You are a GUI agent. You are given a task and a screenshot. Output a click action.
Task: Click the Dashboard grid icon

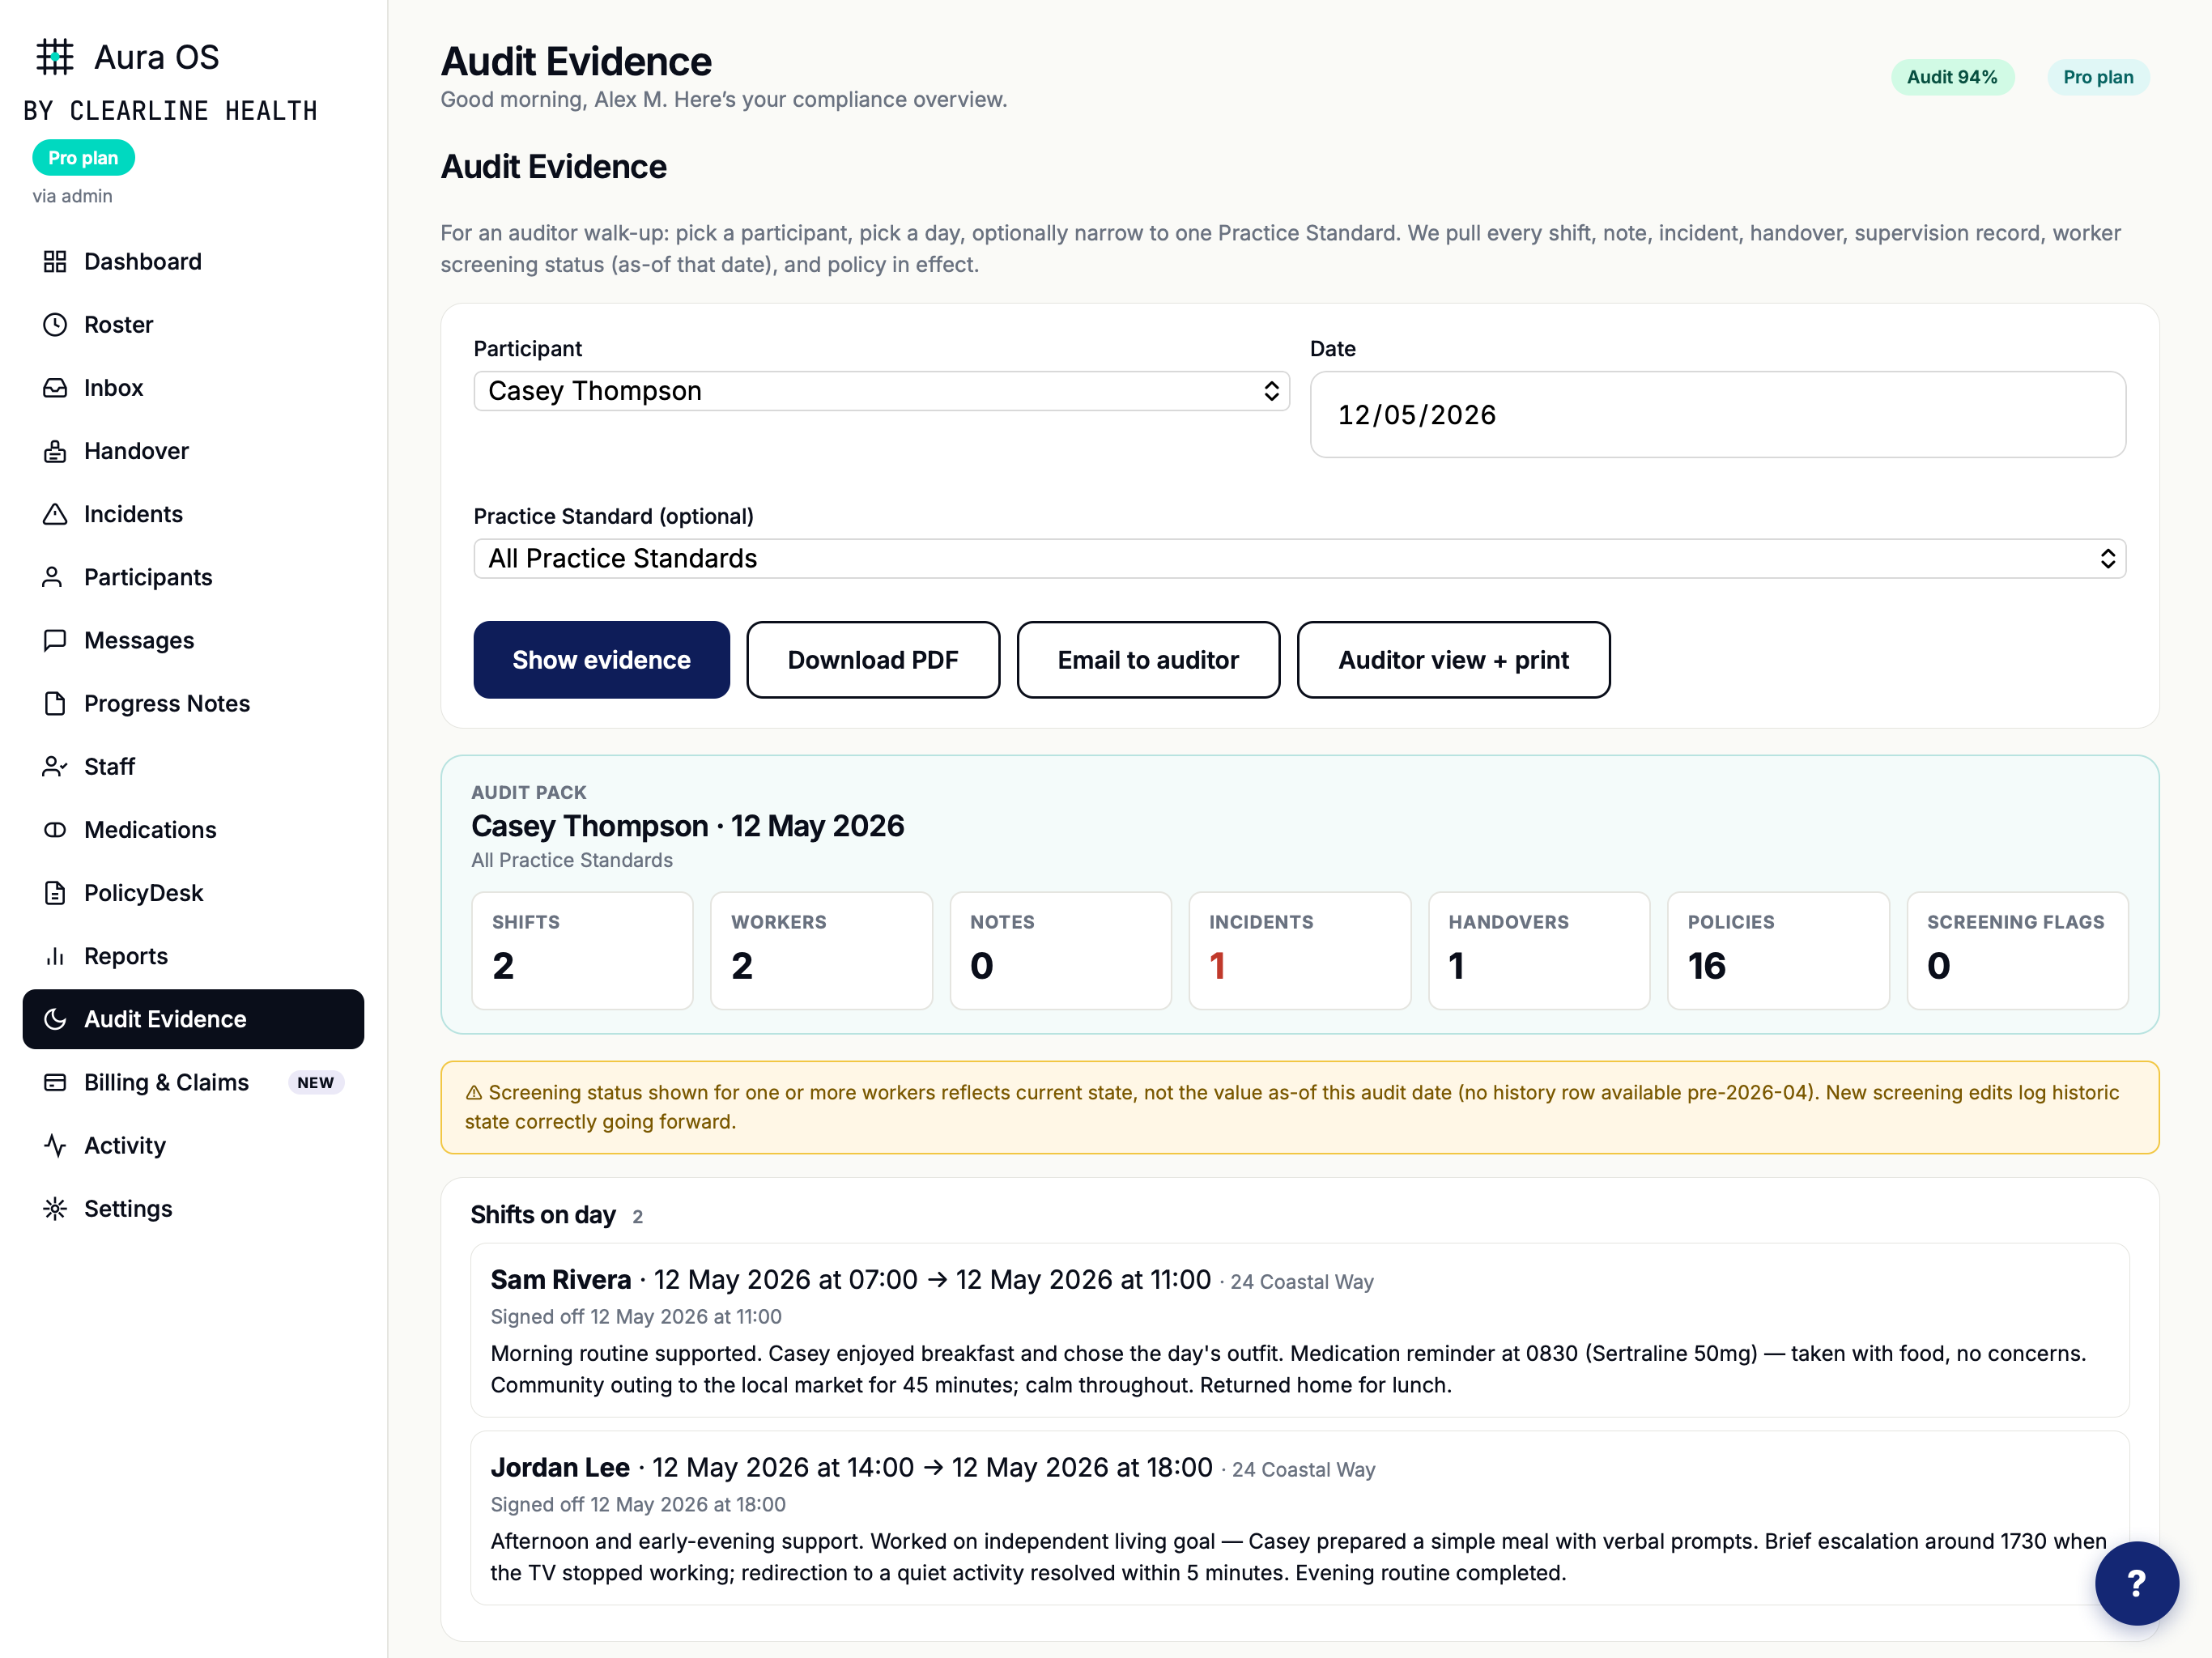click(x=55, y=262)
